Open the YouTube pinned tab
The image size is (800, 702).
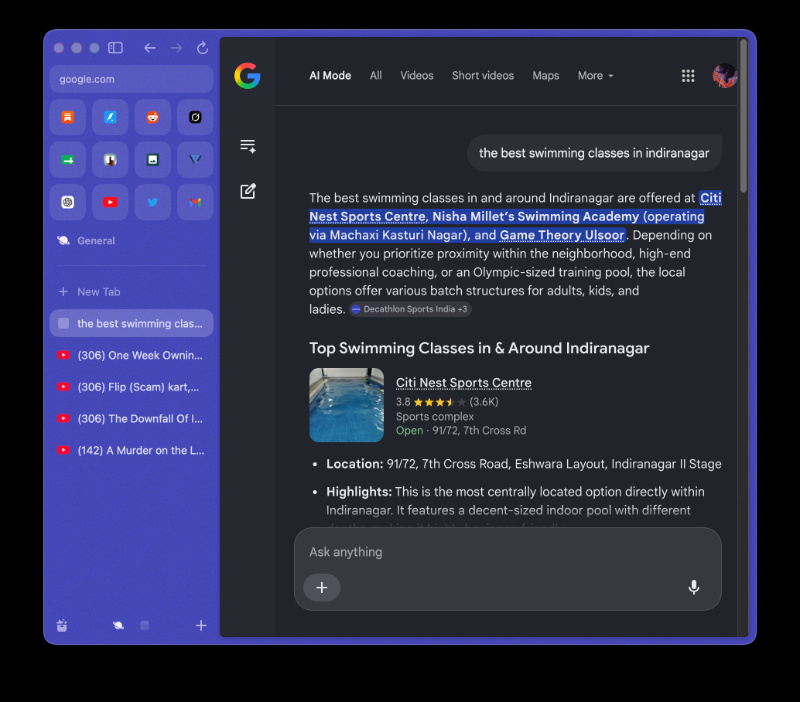(x=110, y=202)
